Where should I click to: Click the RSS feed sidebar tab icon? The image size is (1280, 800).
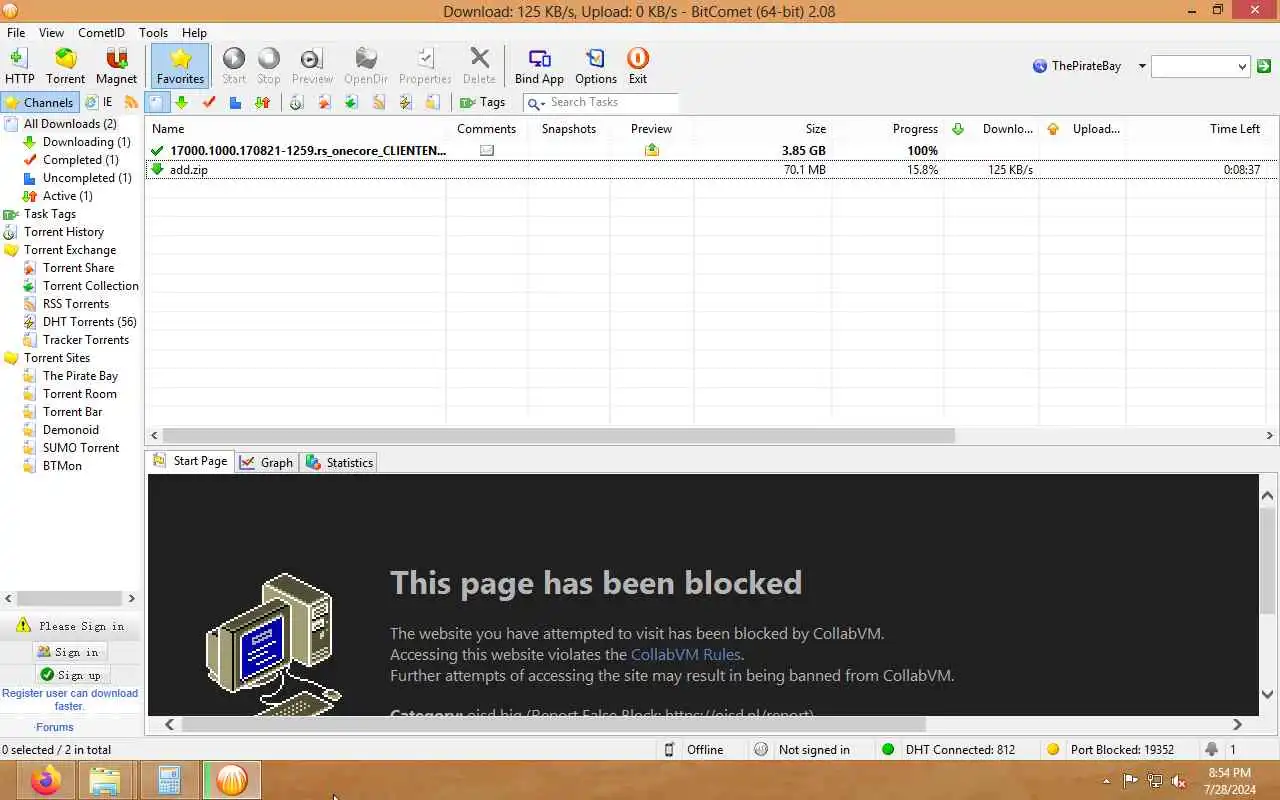click(131, 102)
